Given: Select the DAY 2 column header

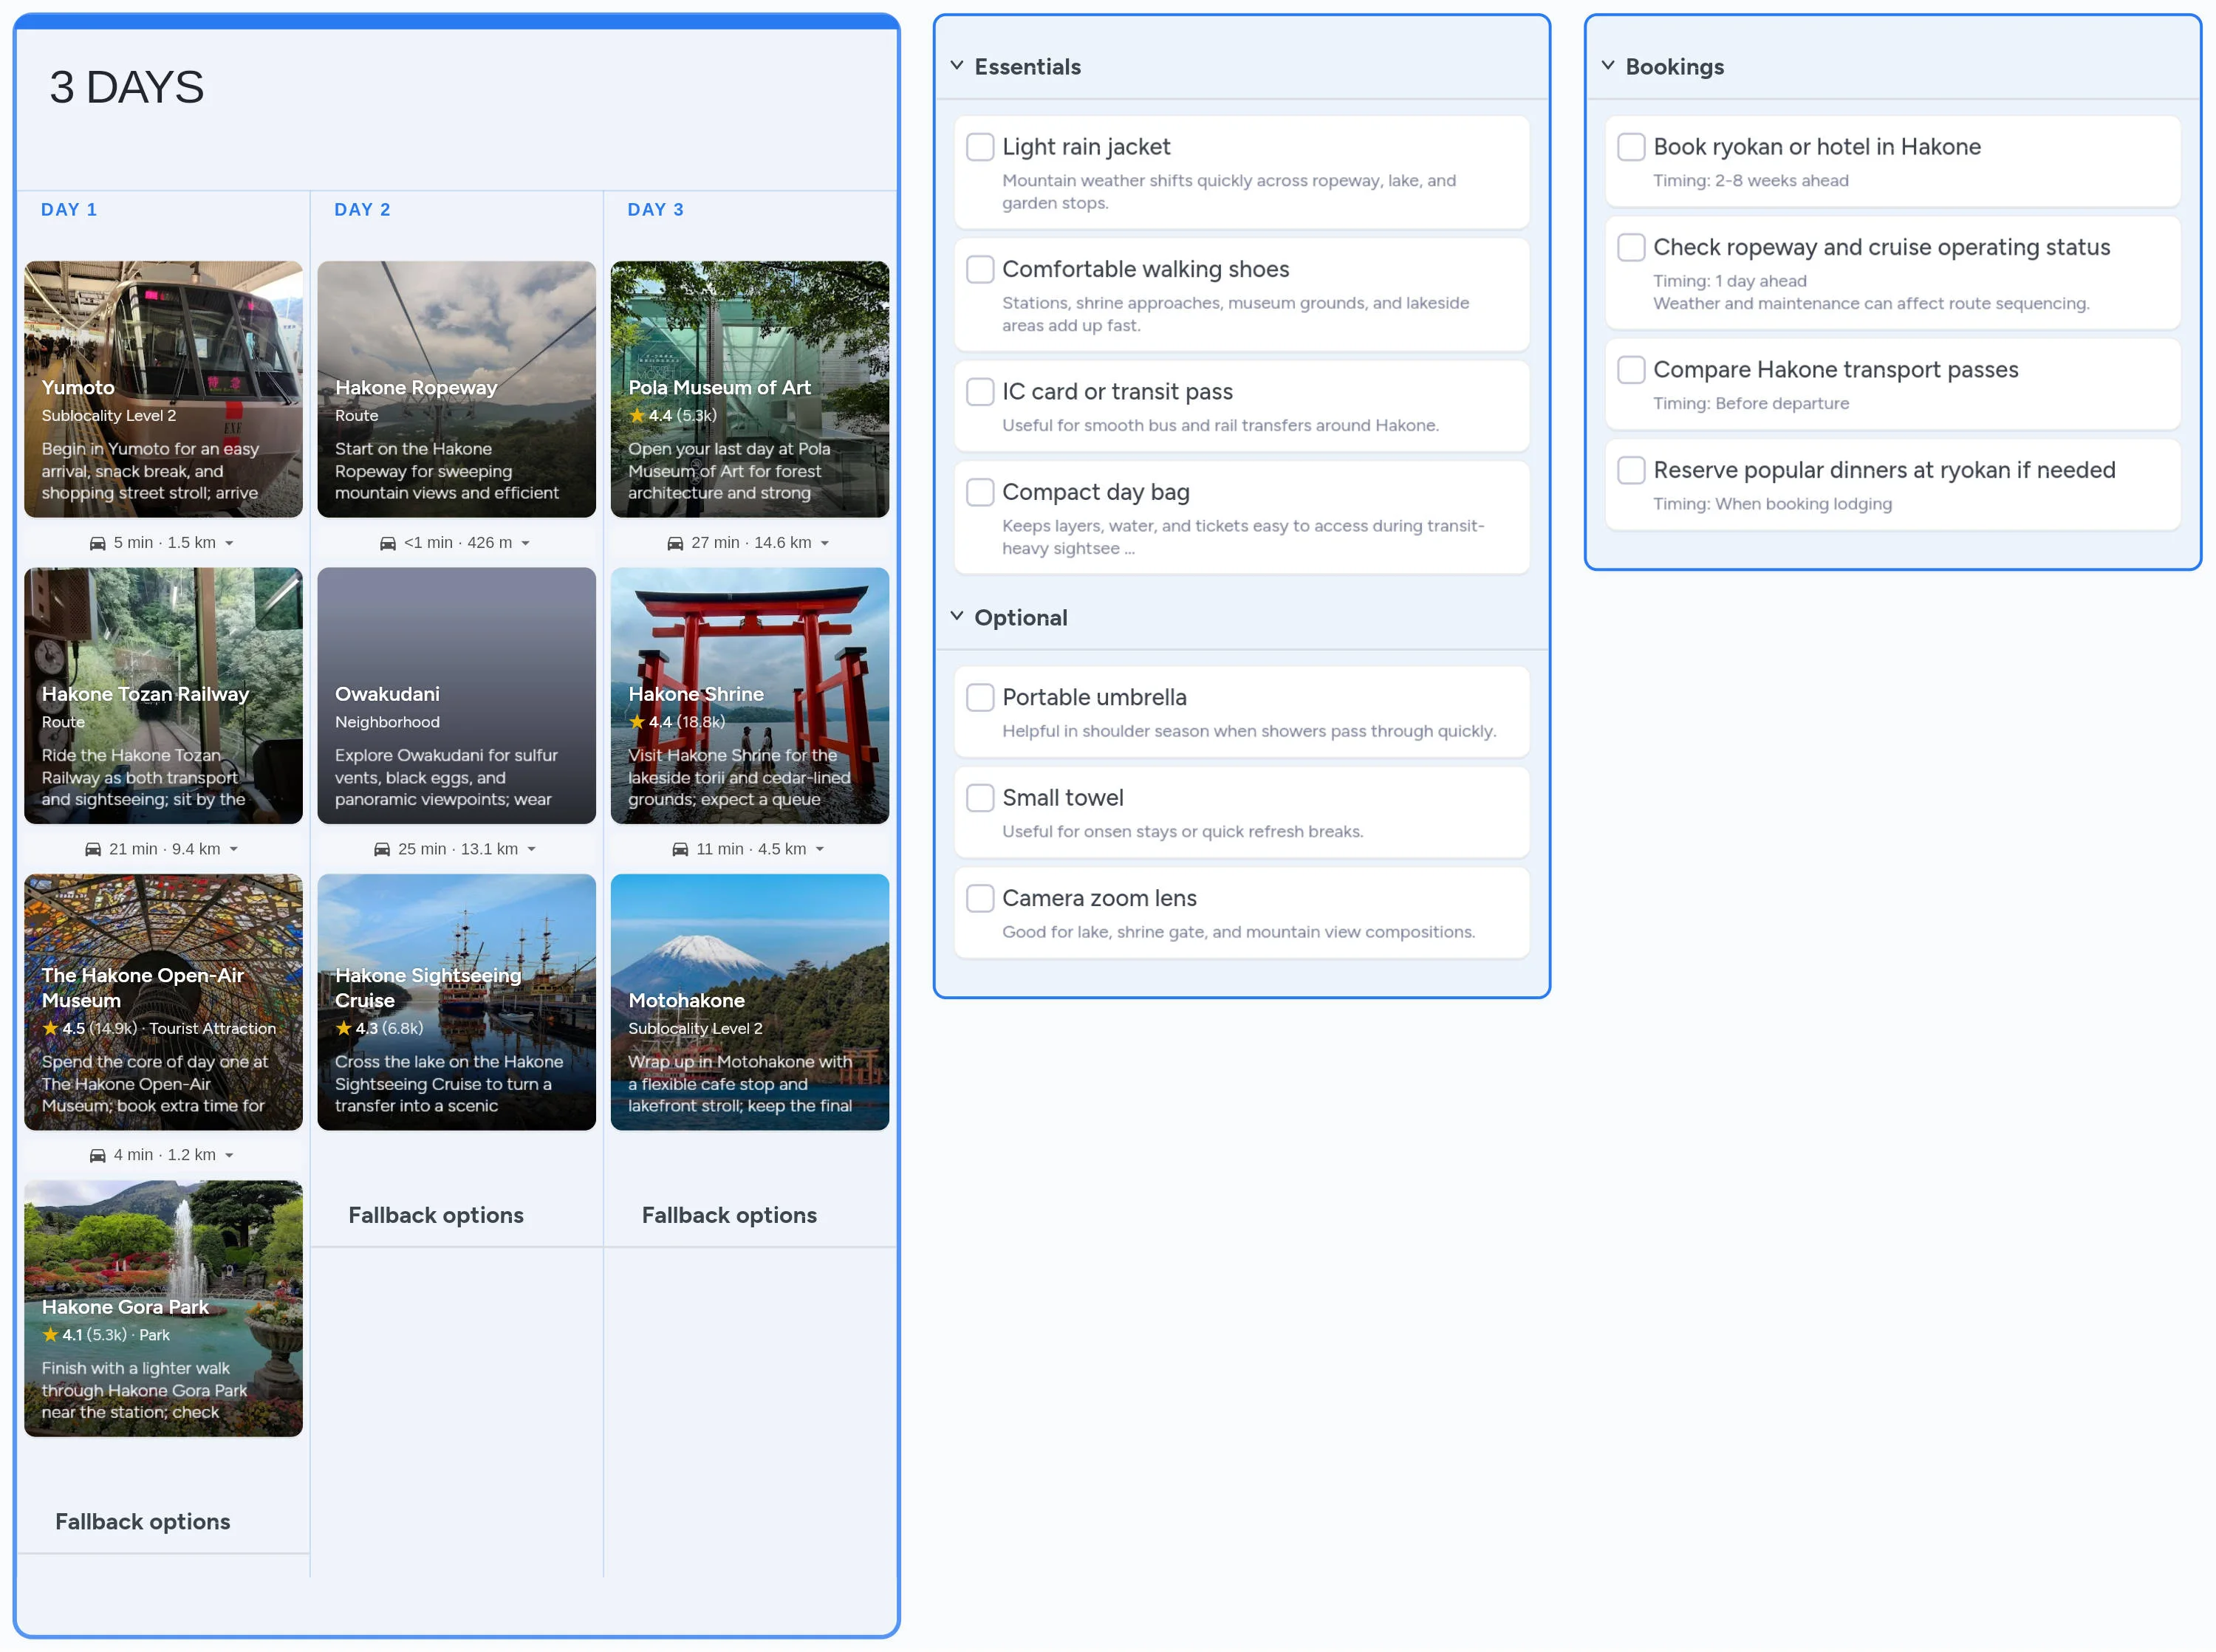Looking at the screenshot, I should pyautogui.click(x=362, y=209).
